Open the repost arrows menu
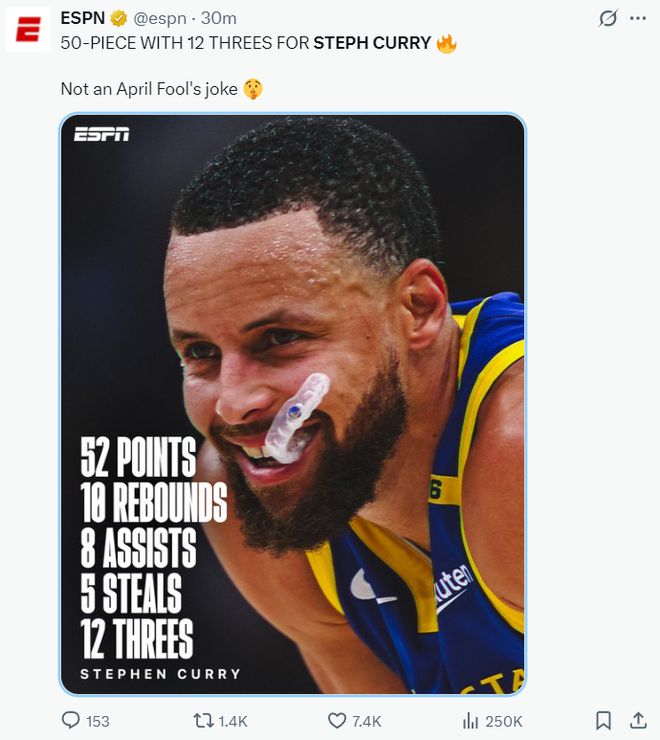The width and height of the screenshot is (660, 740). point(203,721)
